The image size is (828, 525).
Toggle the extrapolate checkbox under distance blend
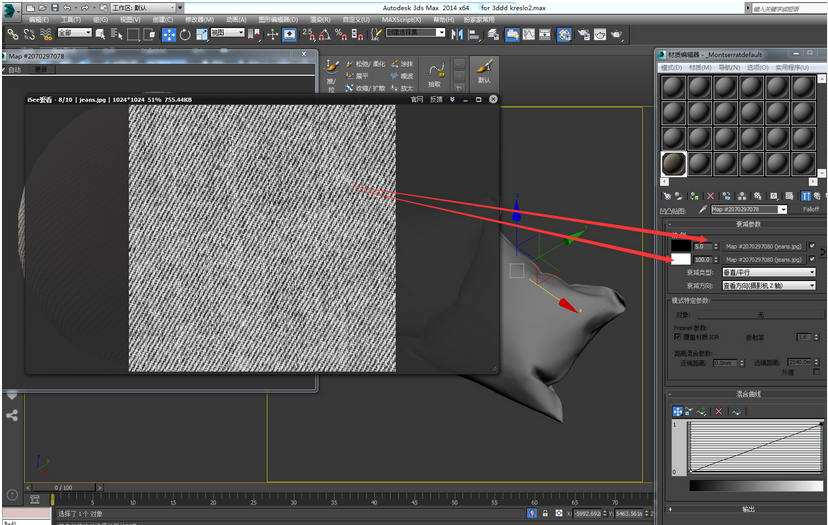click(x=816, y=372)
